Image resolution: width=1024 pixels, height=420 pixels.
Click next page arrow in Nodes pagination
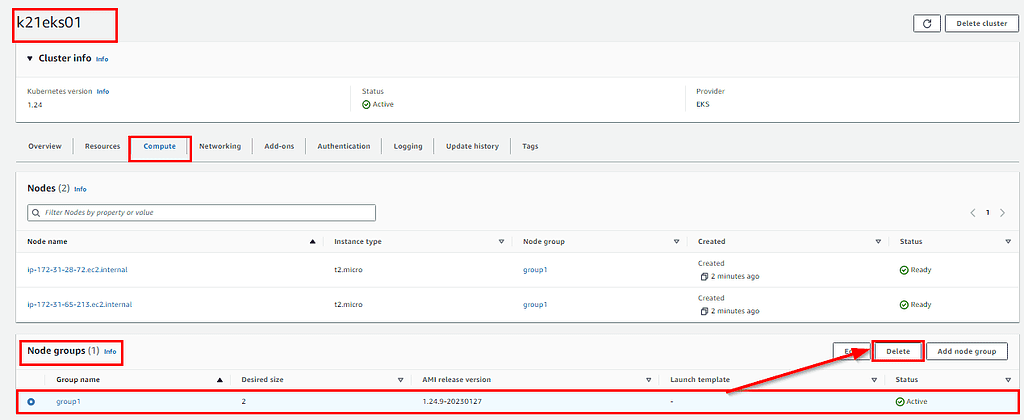(x=1003, y=213)
